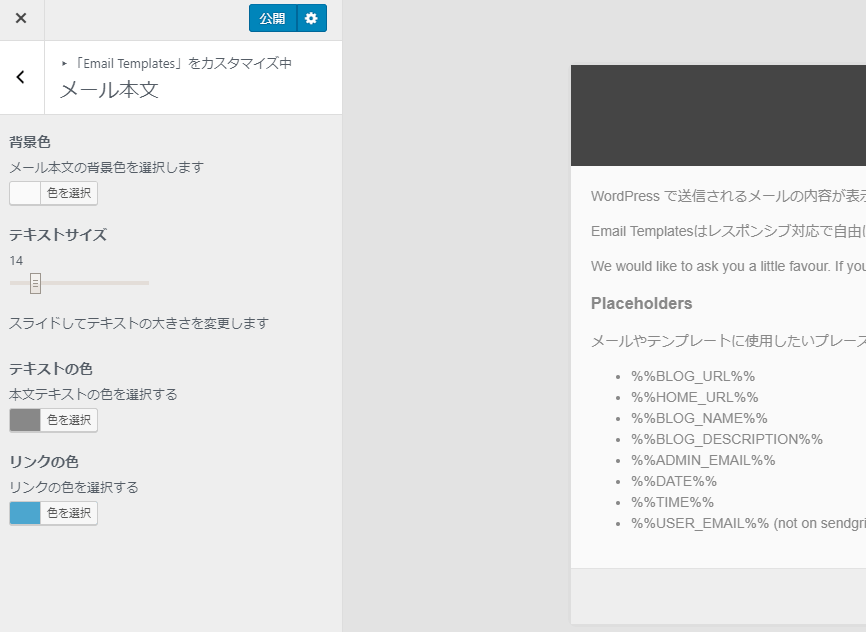
Task: Close the customizer with the X icon
Action: (x=21, y=18)
